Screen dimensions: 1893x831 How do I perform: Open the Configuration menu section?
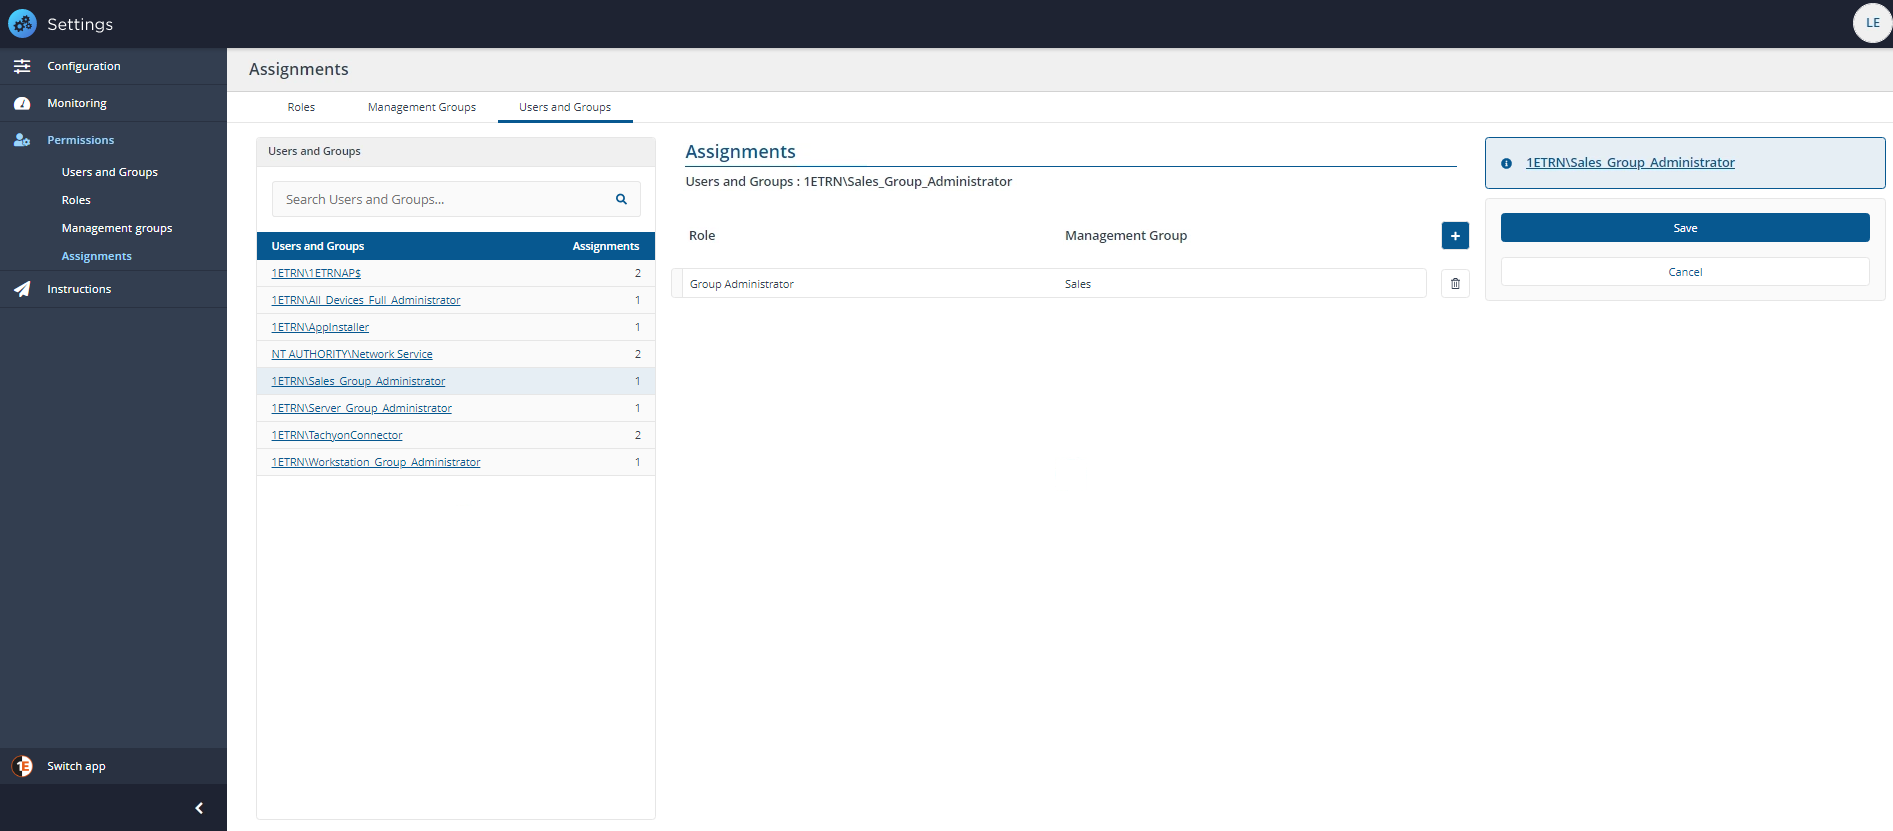84,66
